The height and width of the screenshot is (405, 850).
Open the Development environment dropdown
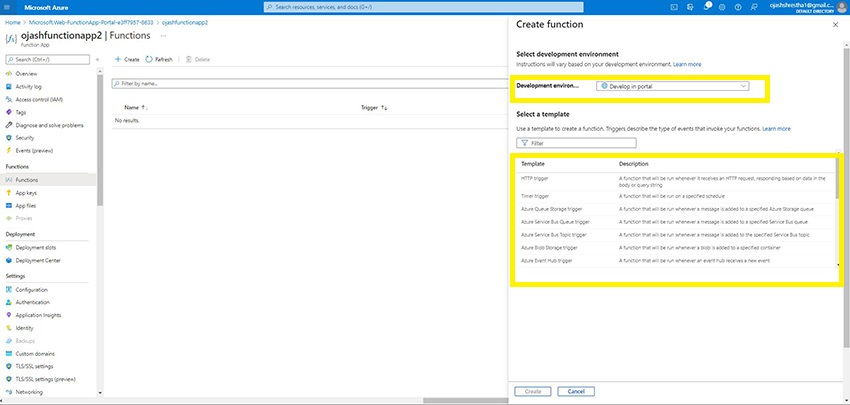(673, 86)
